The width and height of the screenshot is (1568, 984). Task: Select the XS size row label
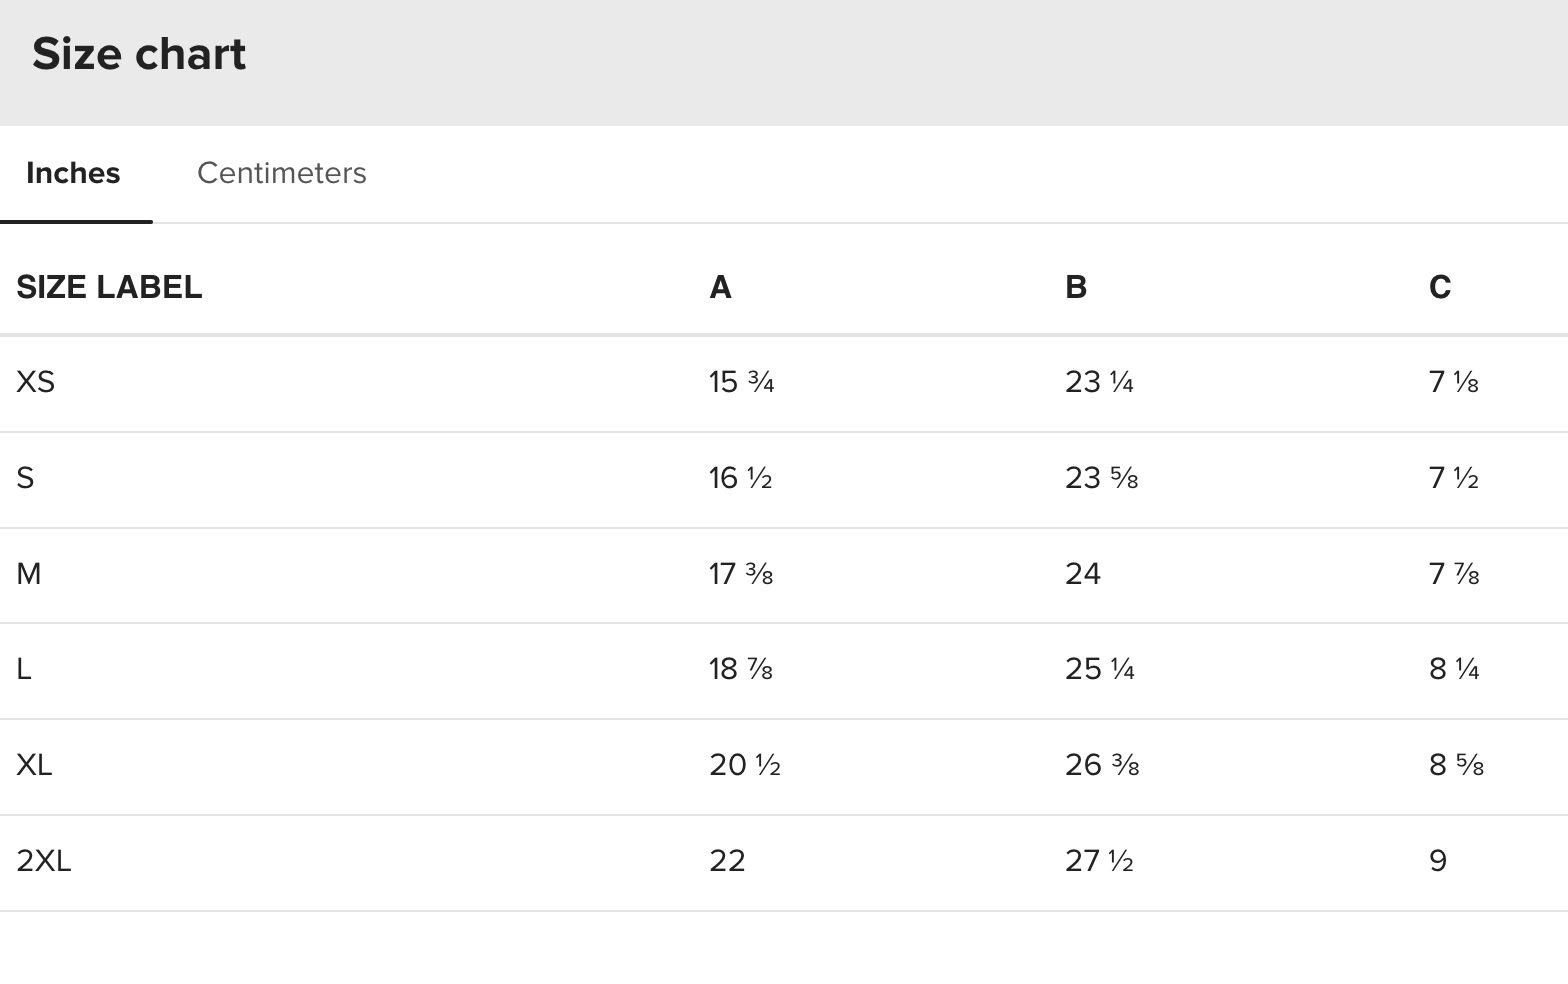(x=36, y=382)
